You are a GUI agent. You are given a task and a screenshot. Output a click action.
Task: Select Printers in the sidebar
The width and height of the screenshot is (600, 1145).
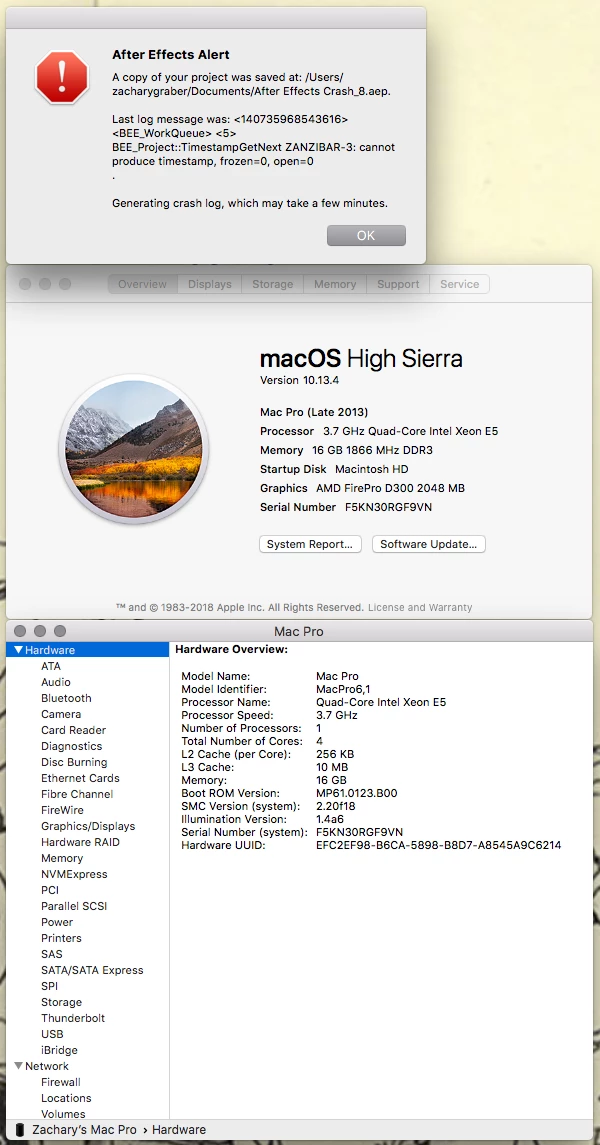pyautogui.click(x=61, y=938)
